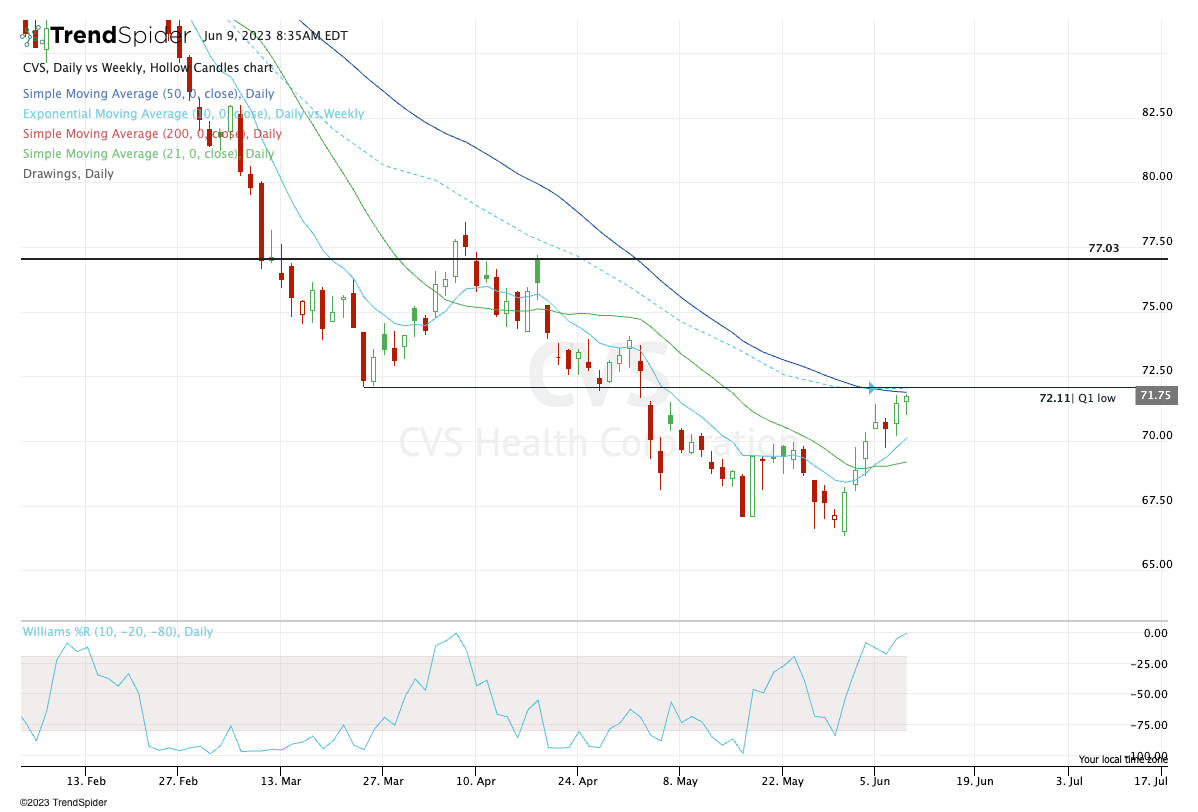The image size is (1198, 812).
Task: Click the -50.00 Williams %R axis label
Action: coord(1149,694)
